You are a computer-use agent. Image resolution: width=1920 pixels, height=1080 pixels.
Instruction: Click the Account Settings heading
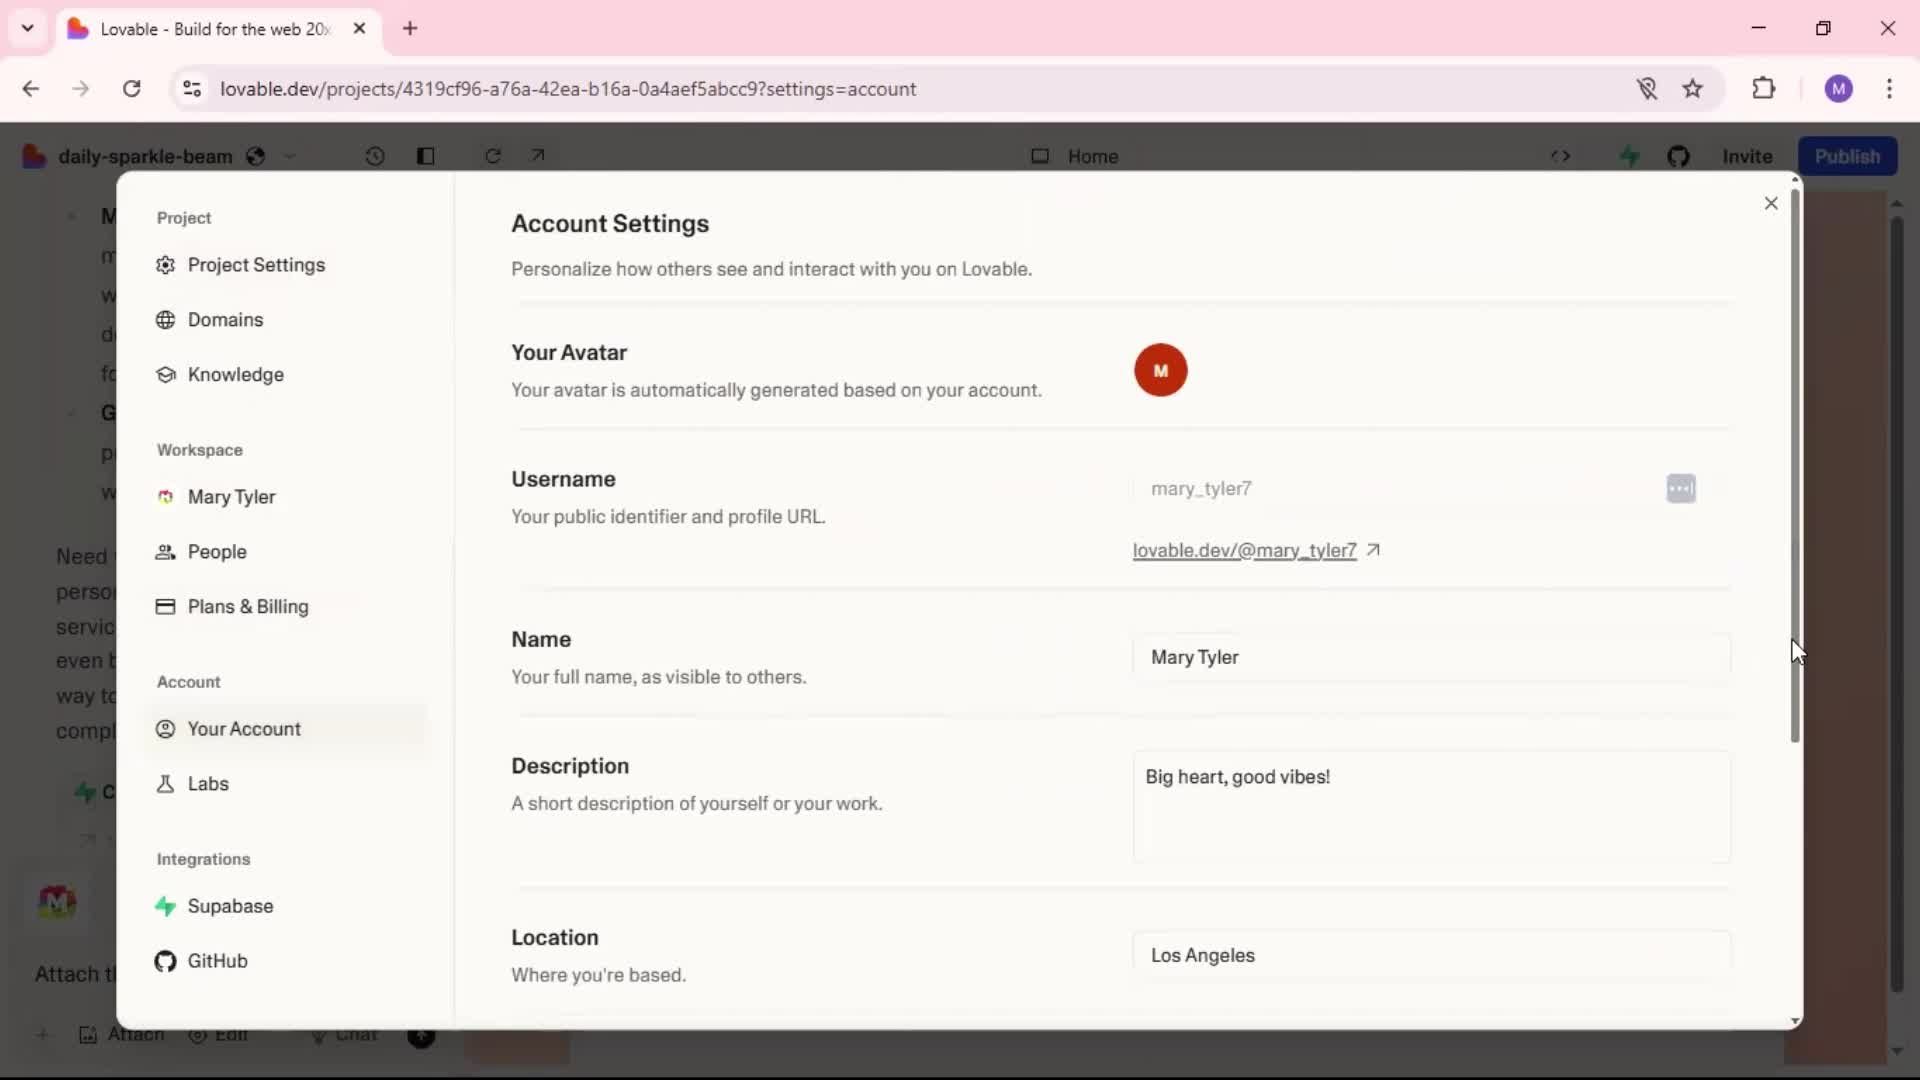tap(610, 224)
